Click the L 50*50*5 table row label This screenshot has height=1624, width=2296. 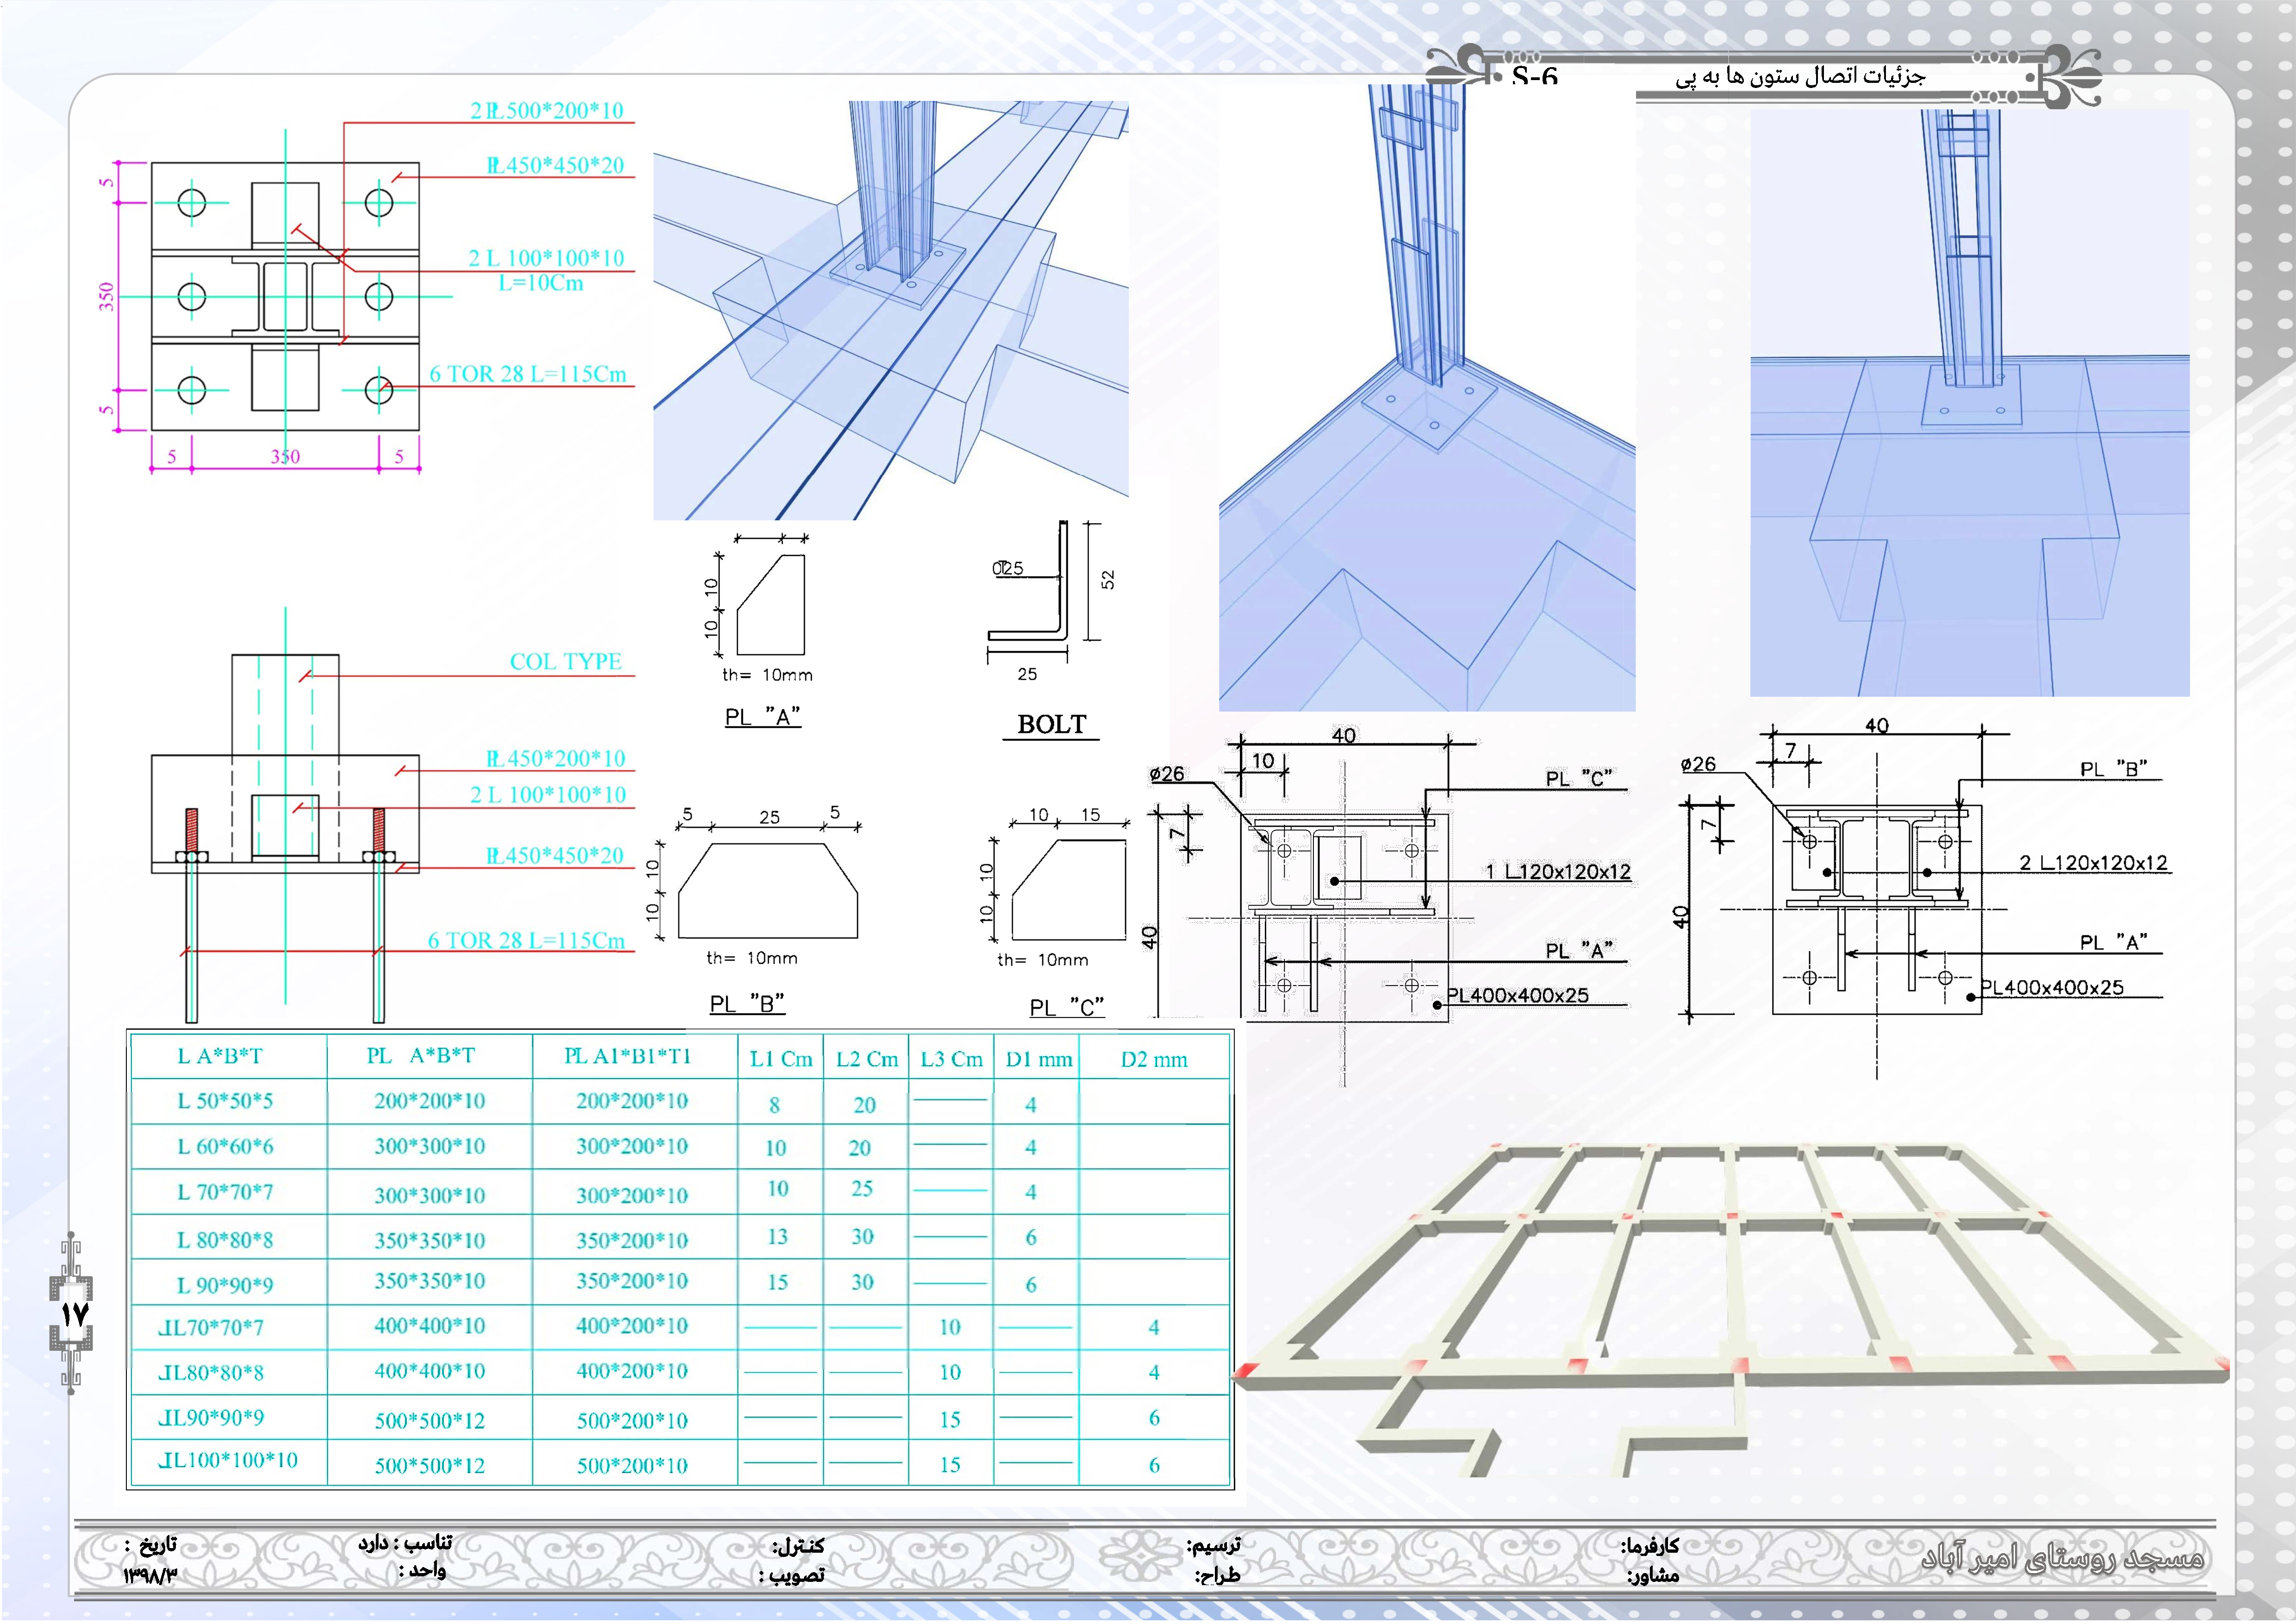(x=225, y=1101)
